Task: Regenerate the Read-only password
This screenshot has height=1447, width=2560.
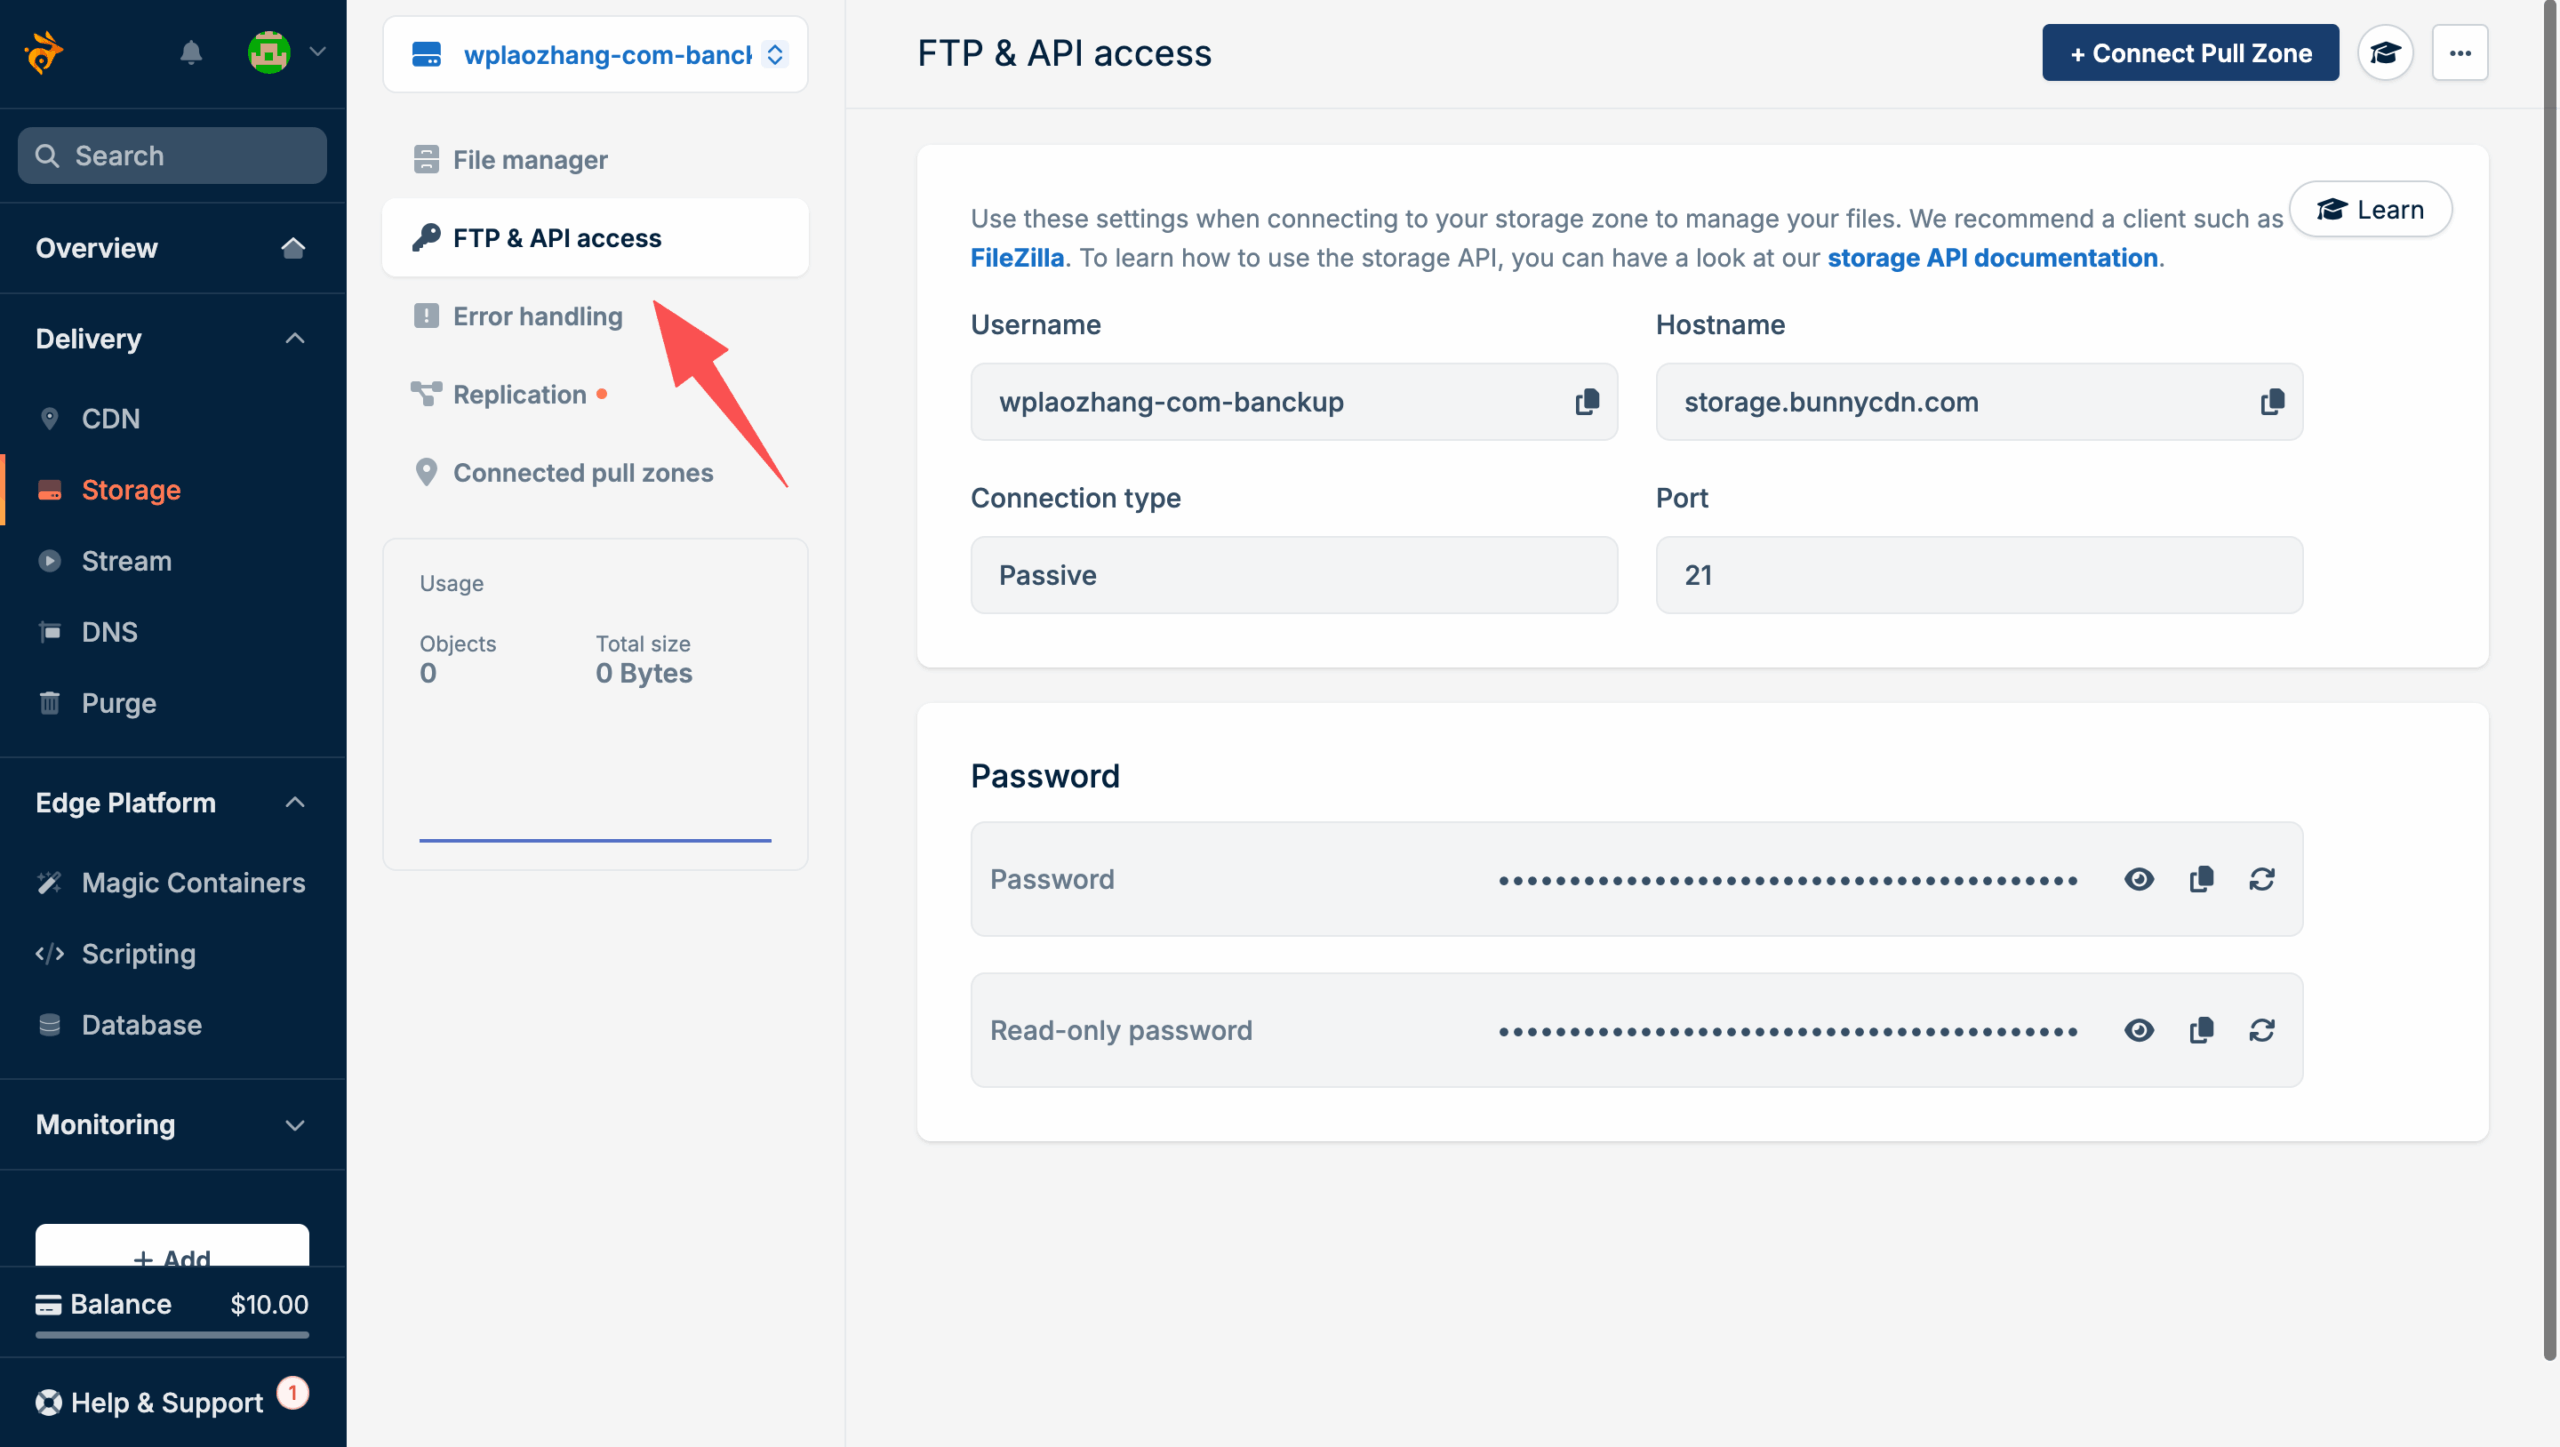Action: (2262, 1030)
